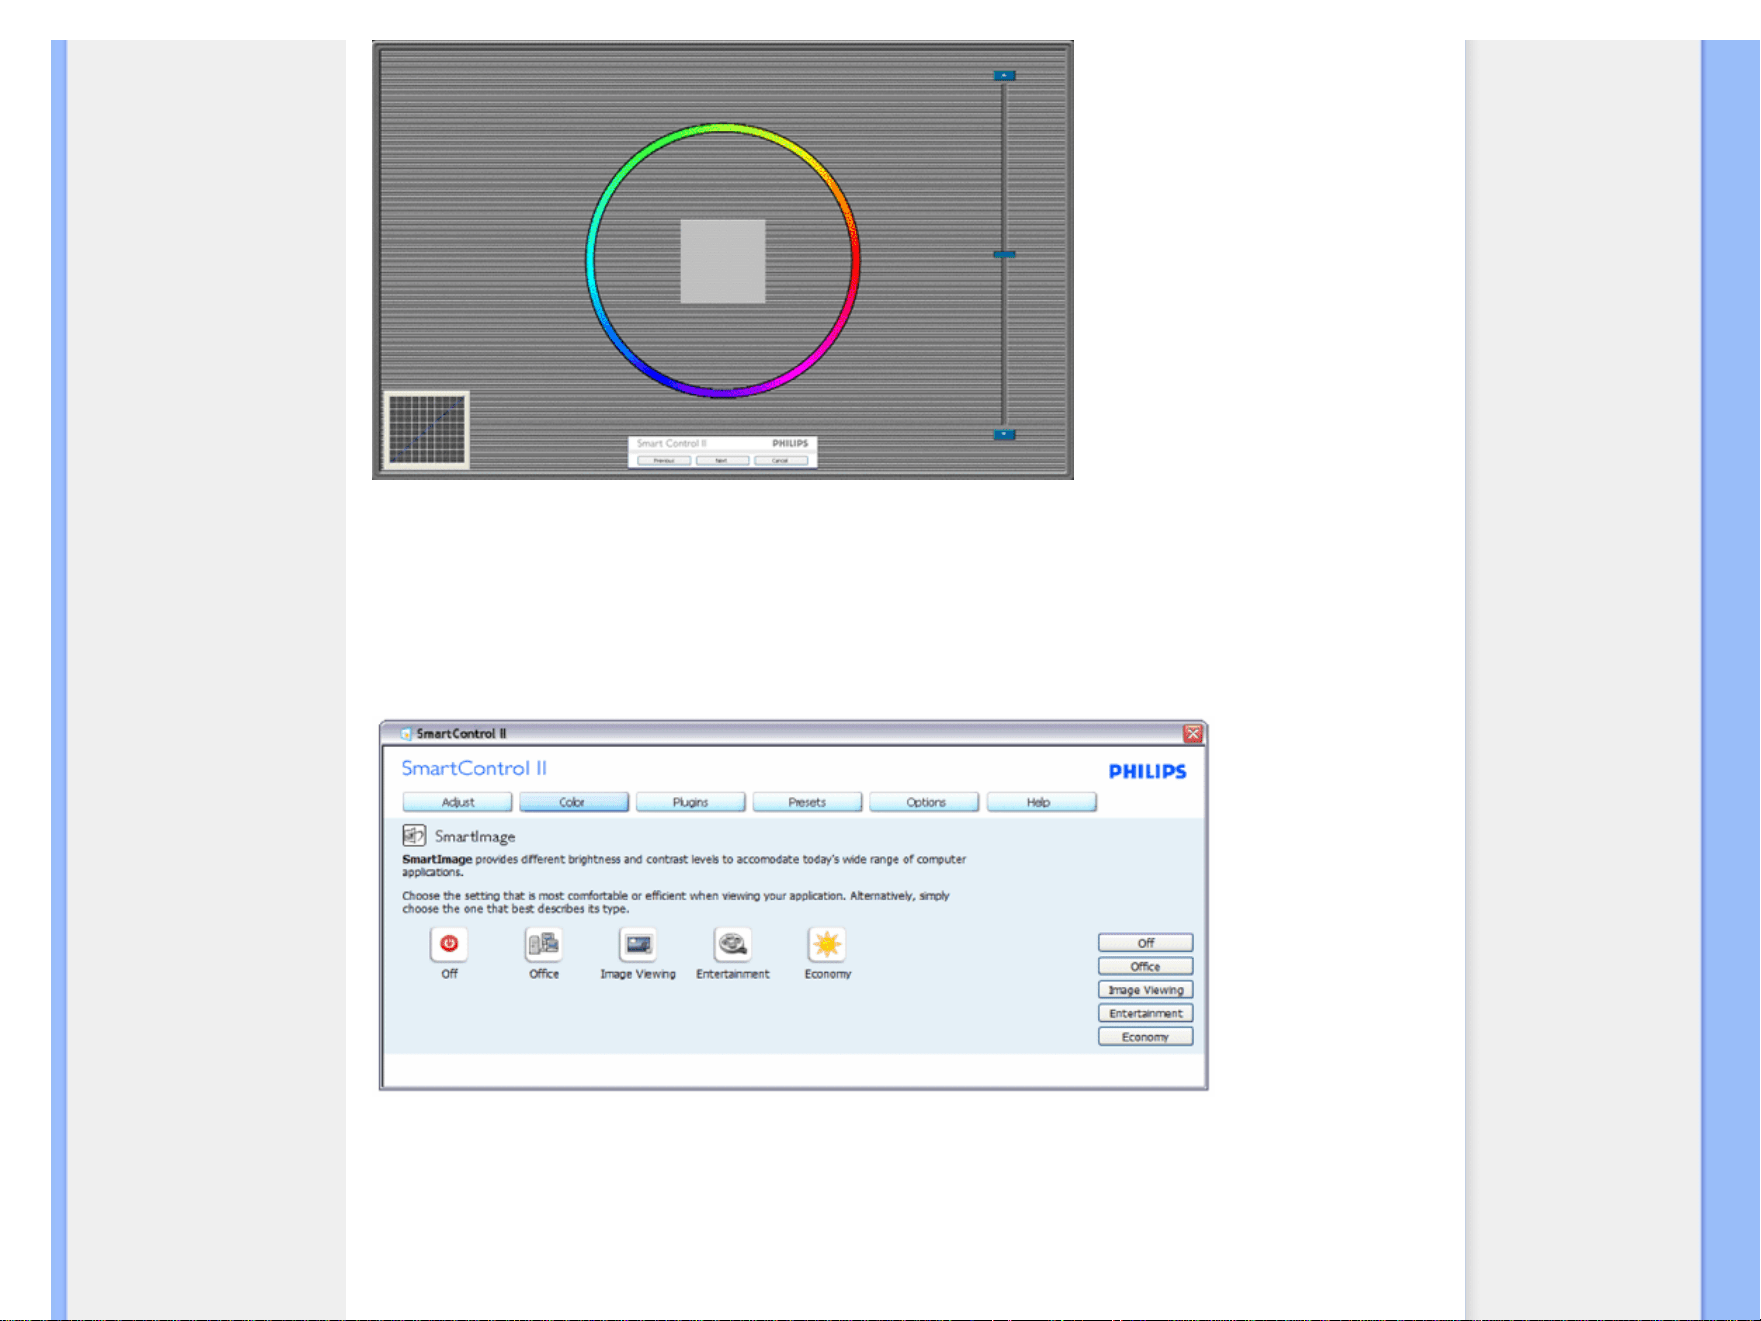Screen dimensions: 1761x1321
Task: Click Cancel in the calibration dialog
Action: [x=781, y=461]
